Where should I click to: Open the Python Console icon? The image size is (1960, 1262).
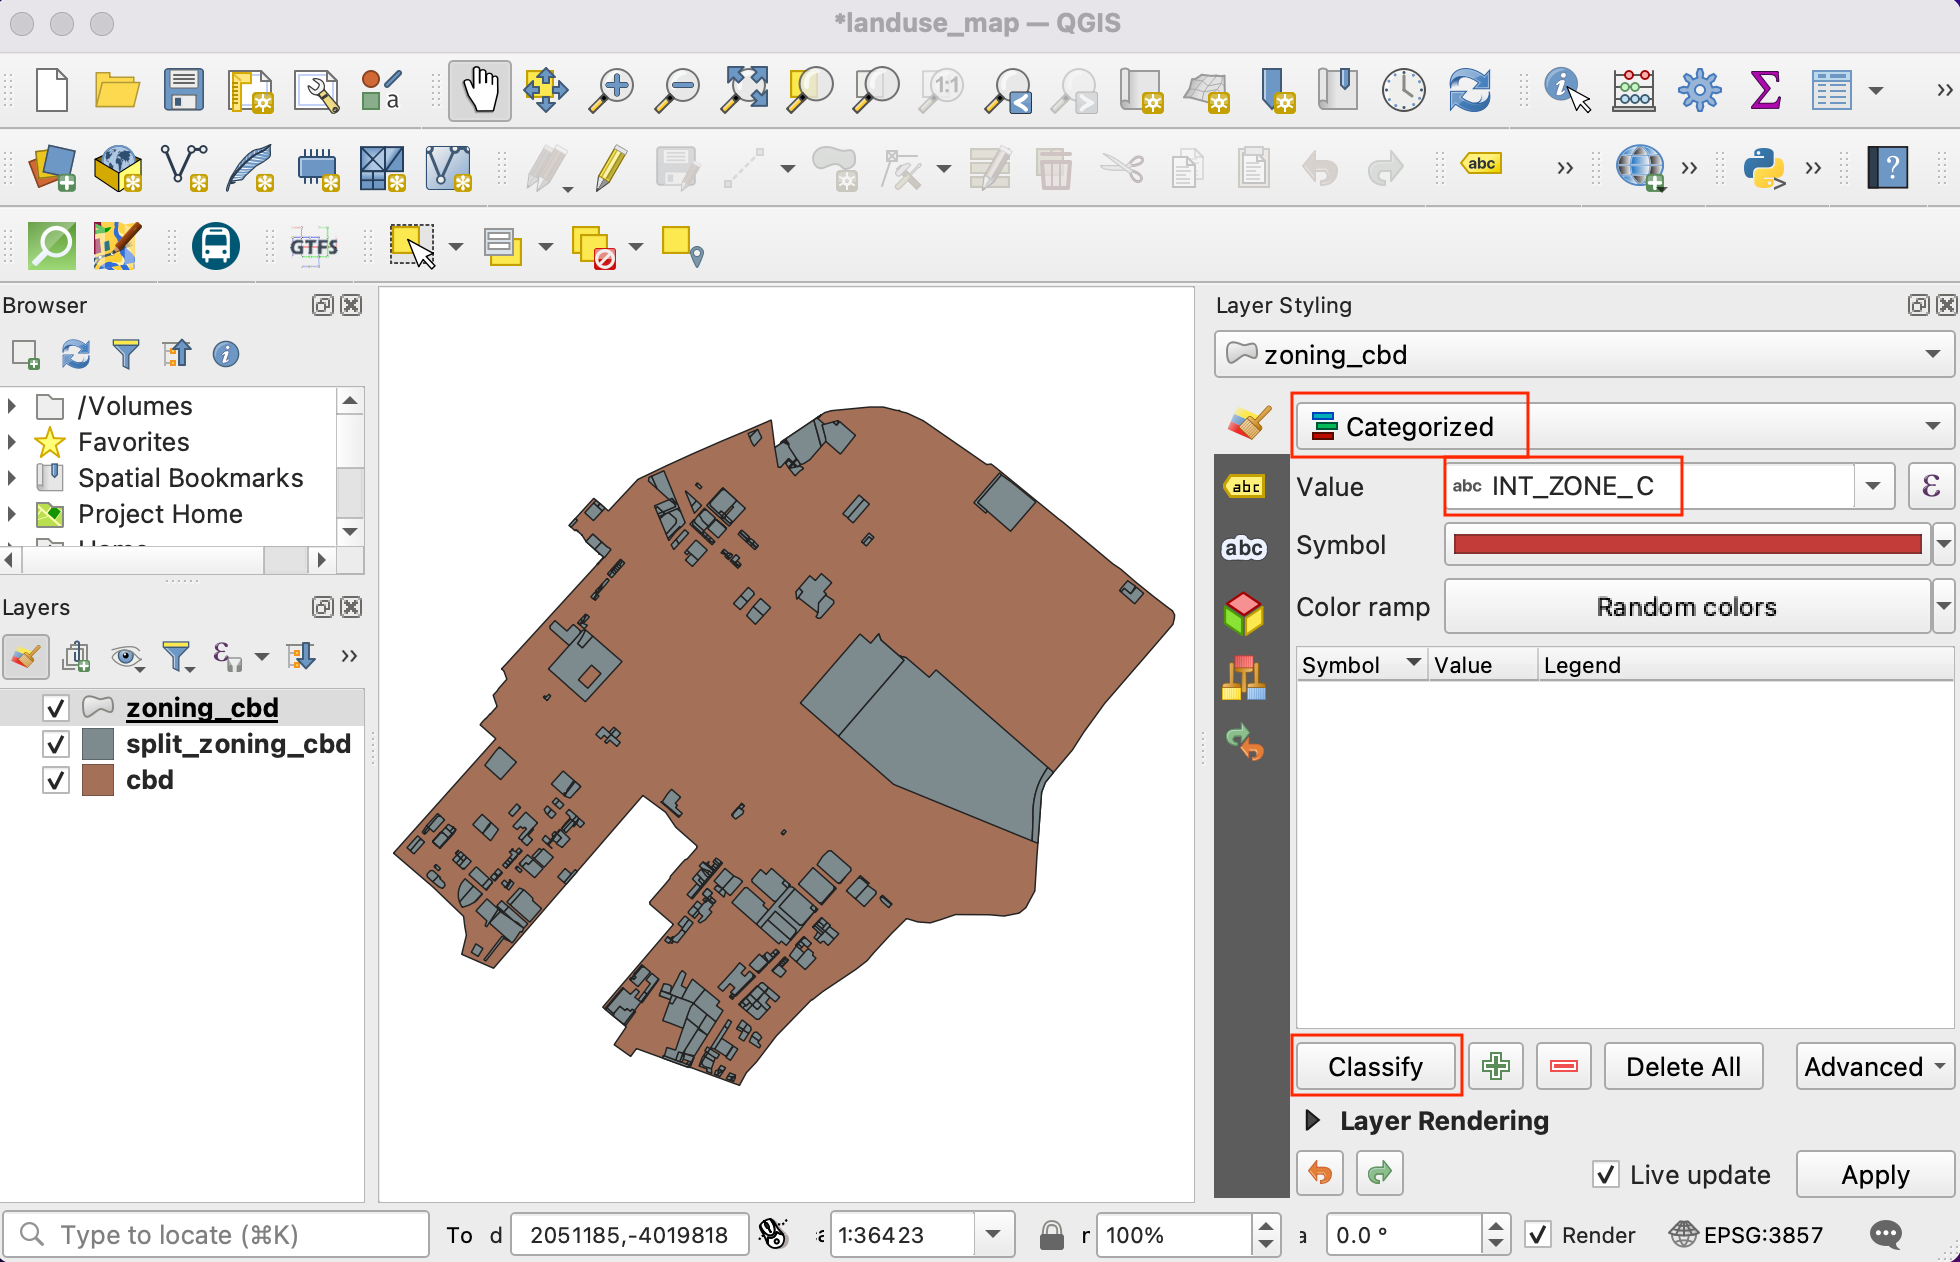tap(1764, 168)
